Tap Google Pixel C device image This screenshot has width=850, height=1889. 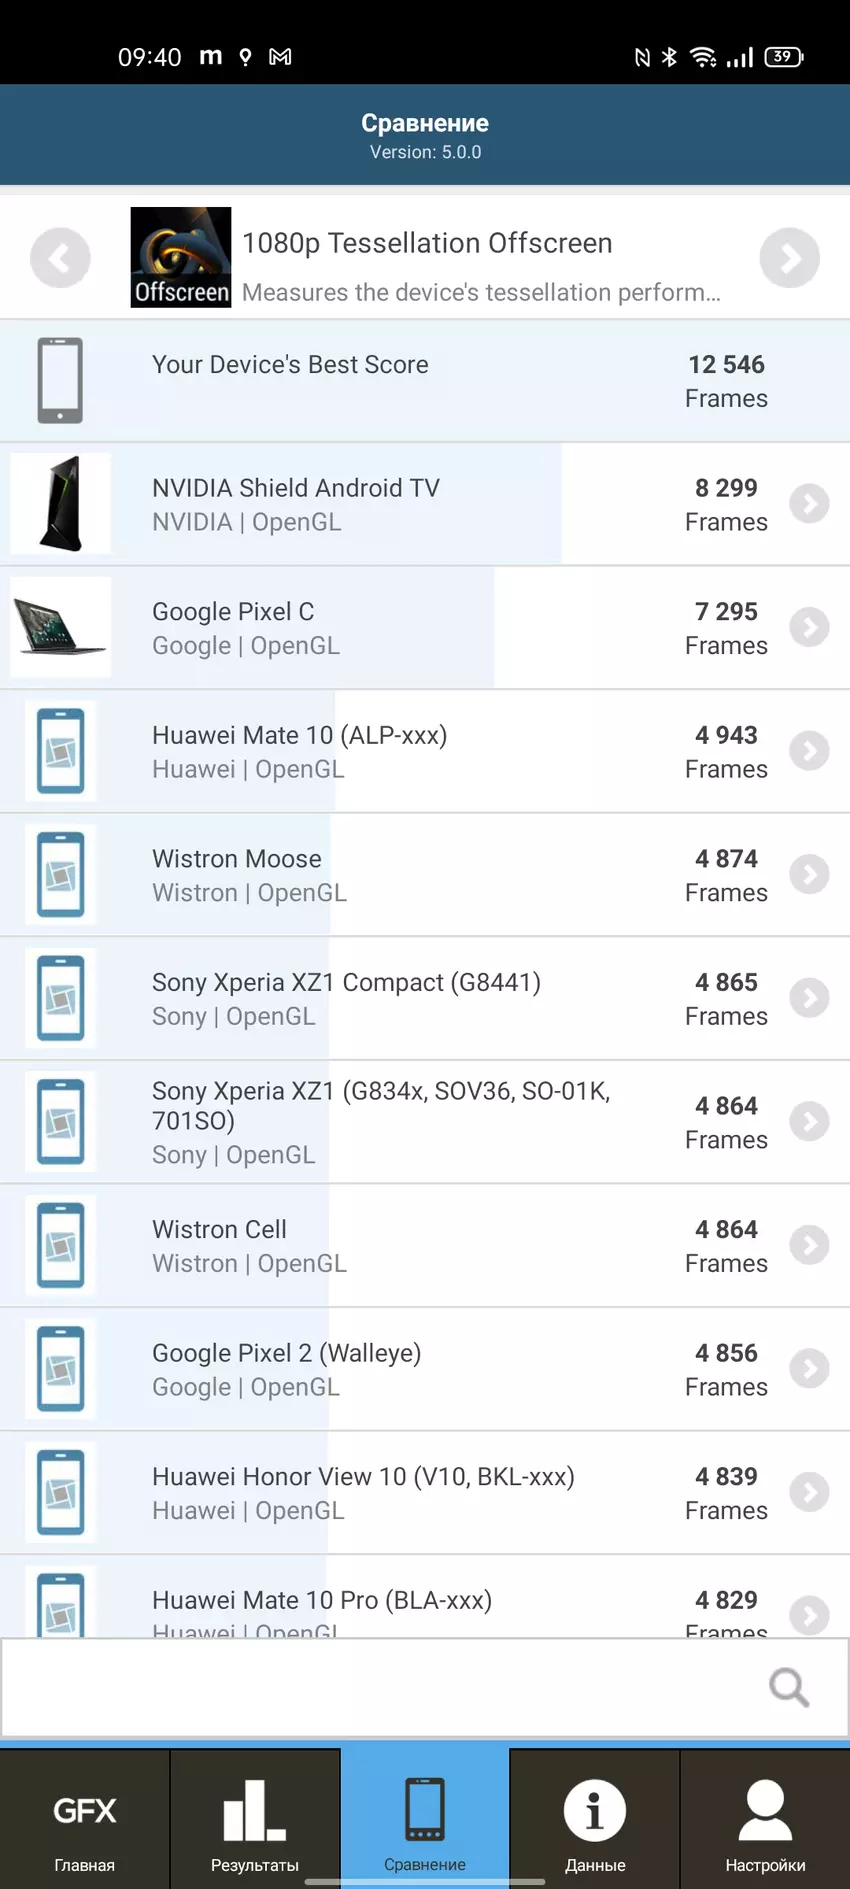click(61, 628)
